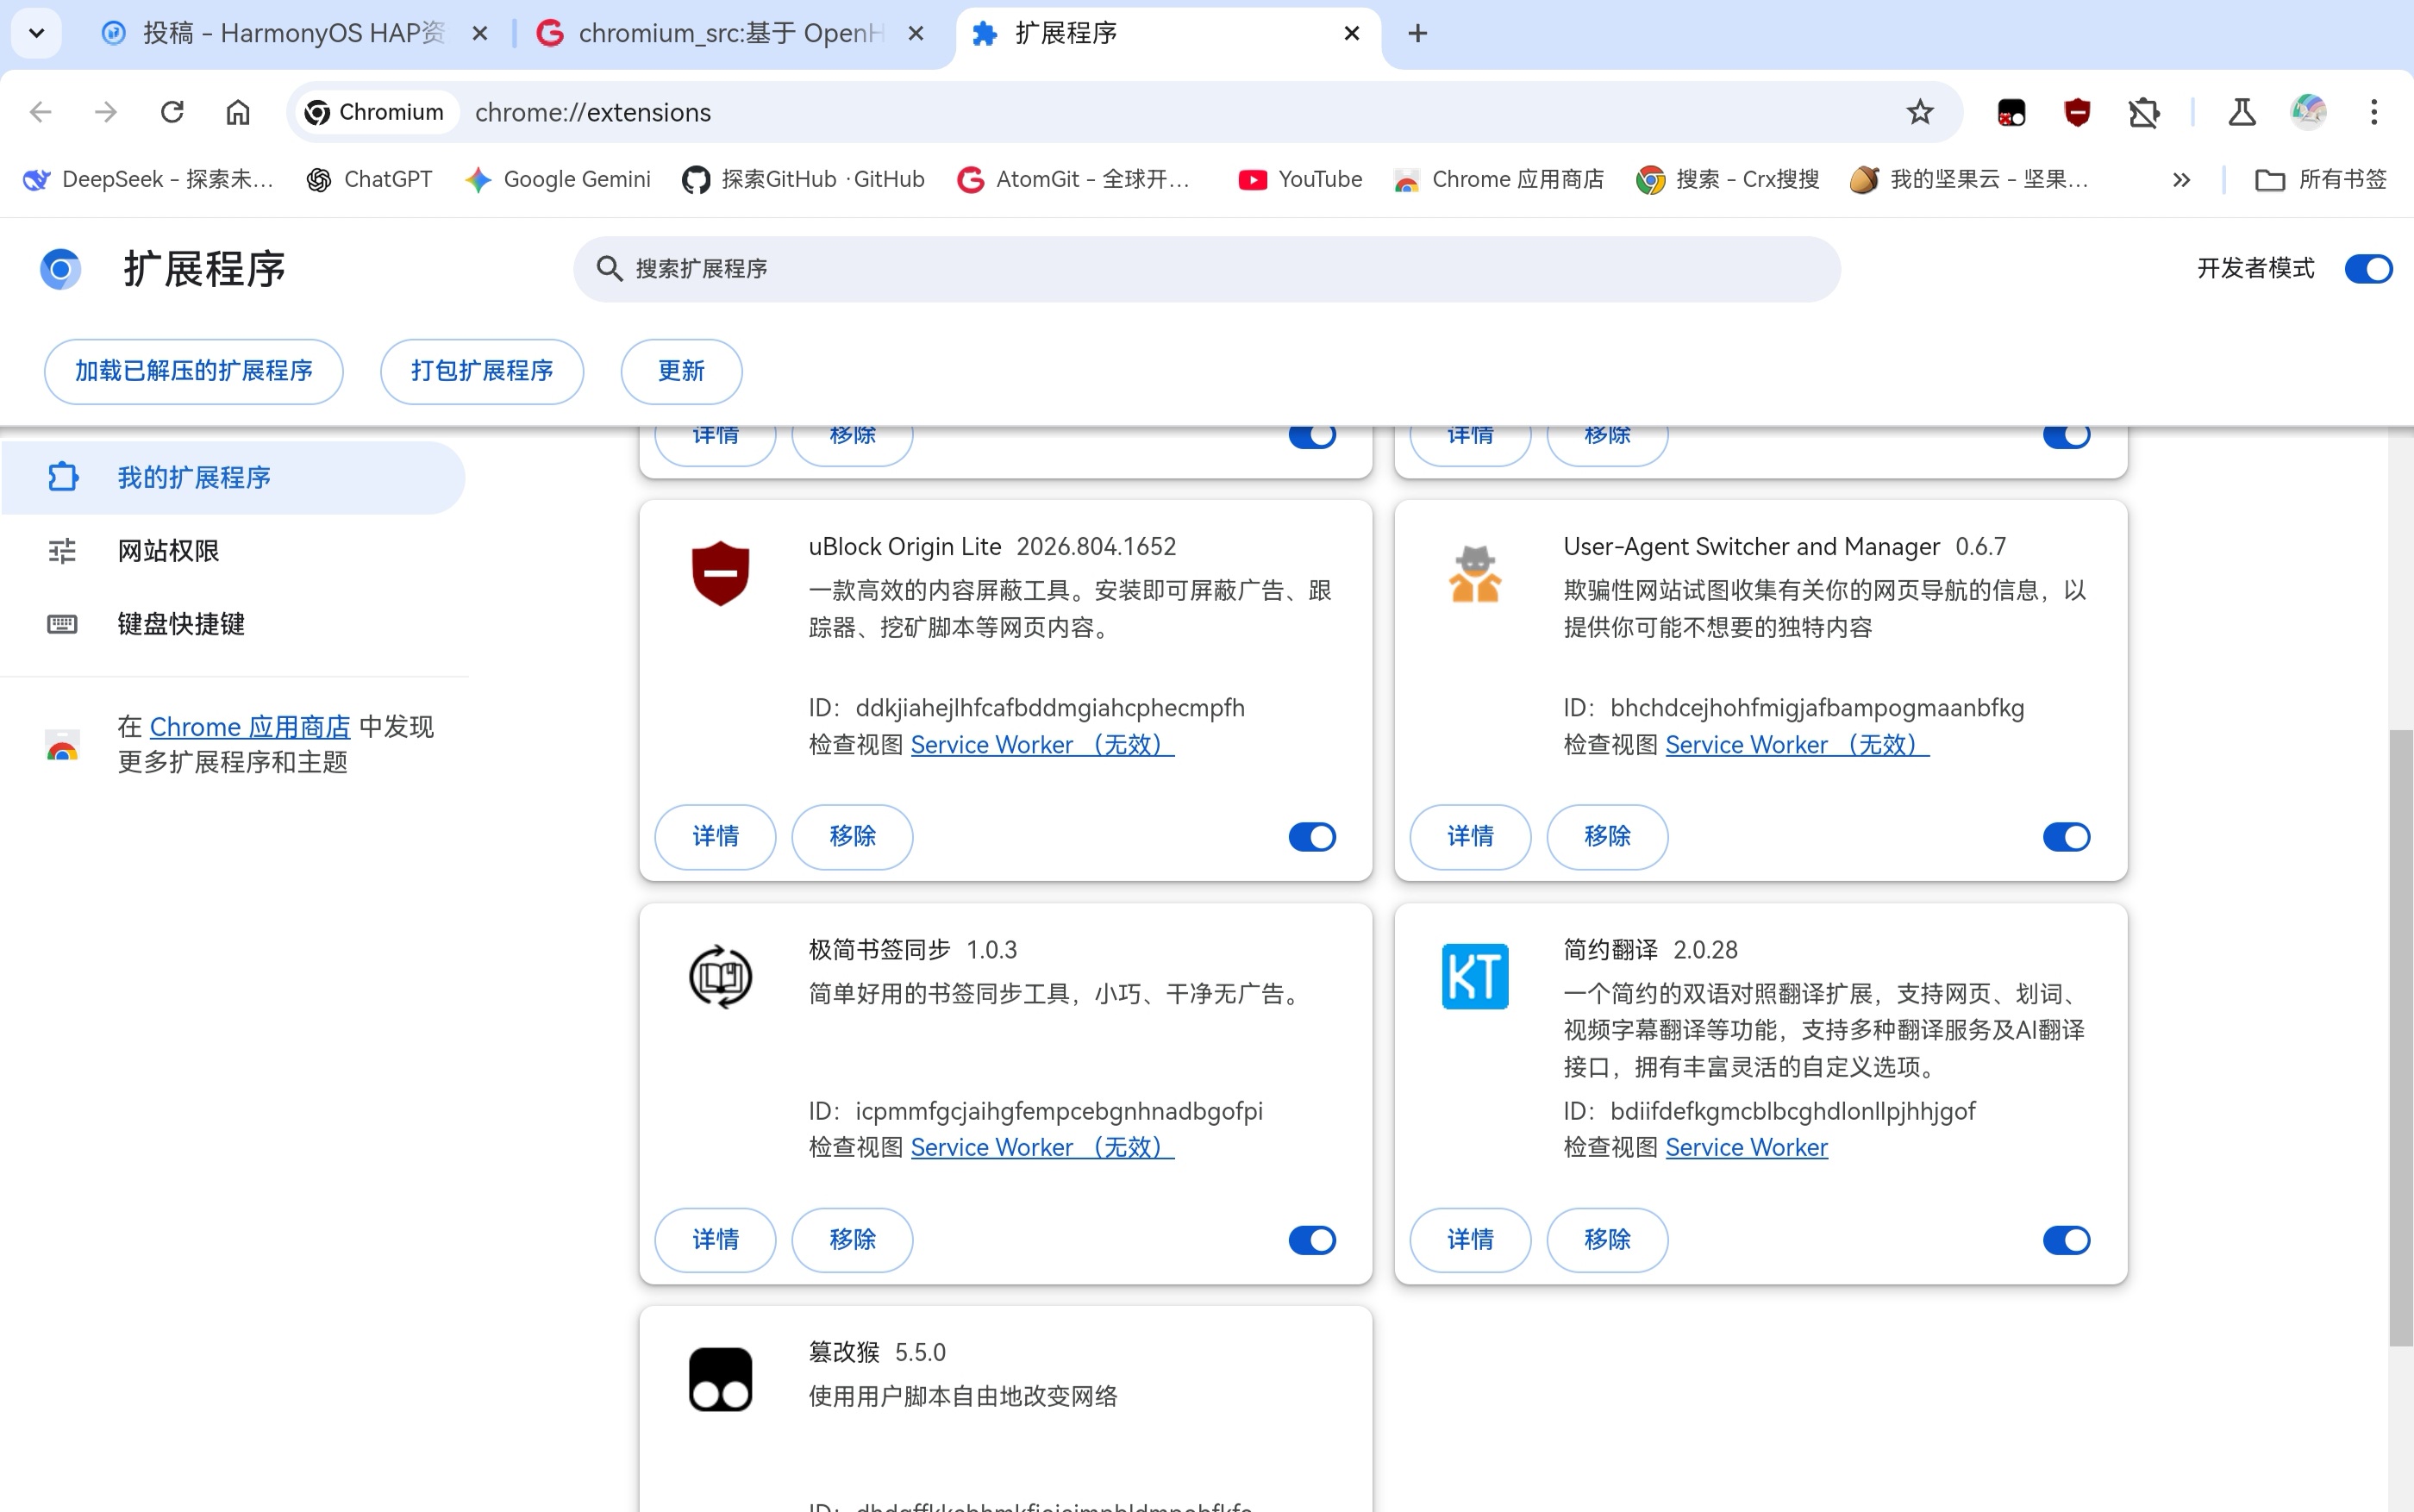Image resolution: width=2414 pixels, height=1512 pixels.
Task: Close the 扩展程序 tab
Action: coord(1352,33)
